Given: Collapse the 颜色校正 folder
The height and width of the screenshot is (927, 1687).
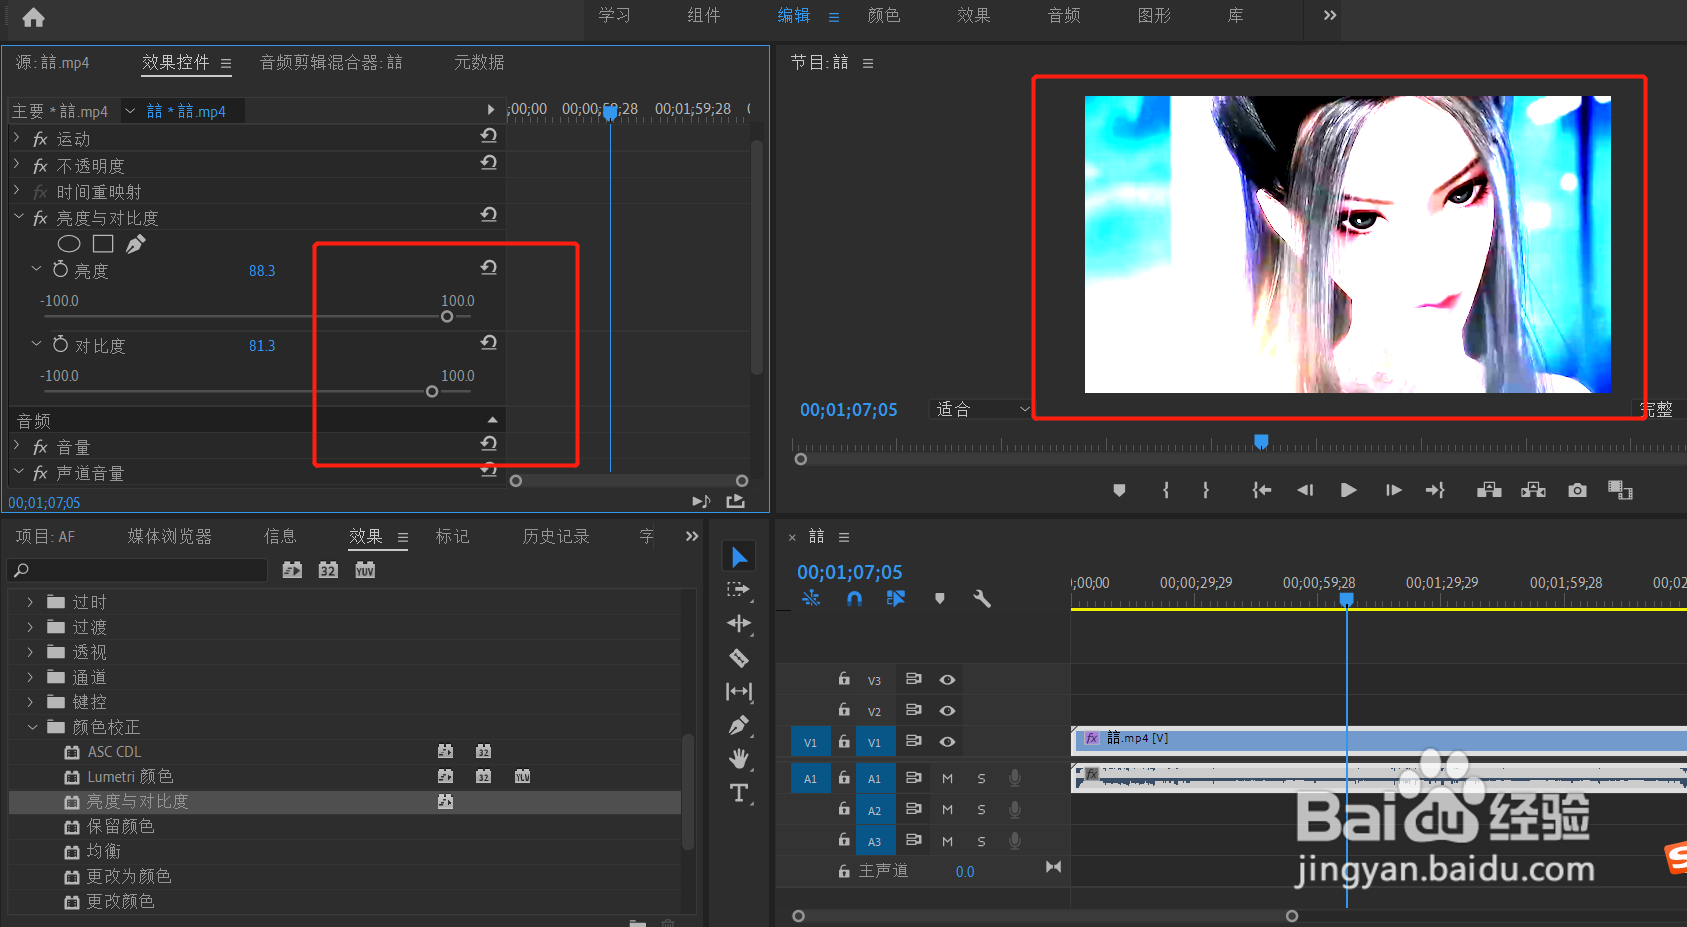Looking at the screenshot, I should [32, 727].
